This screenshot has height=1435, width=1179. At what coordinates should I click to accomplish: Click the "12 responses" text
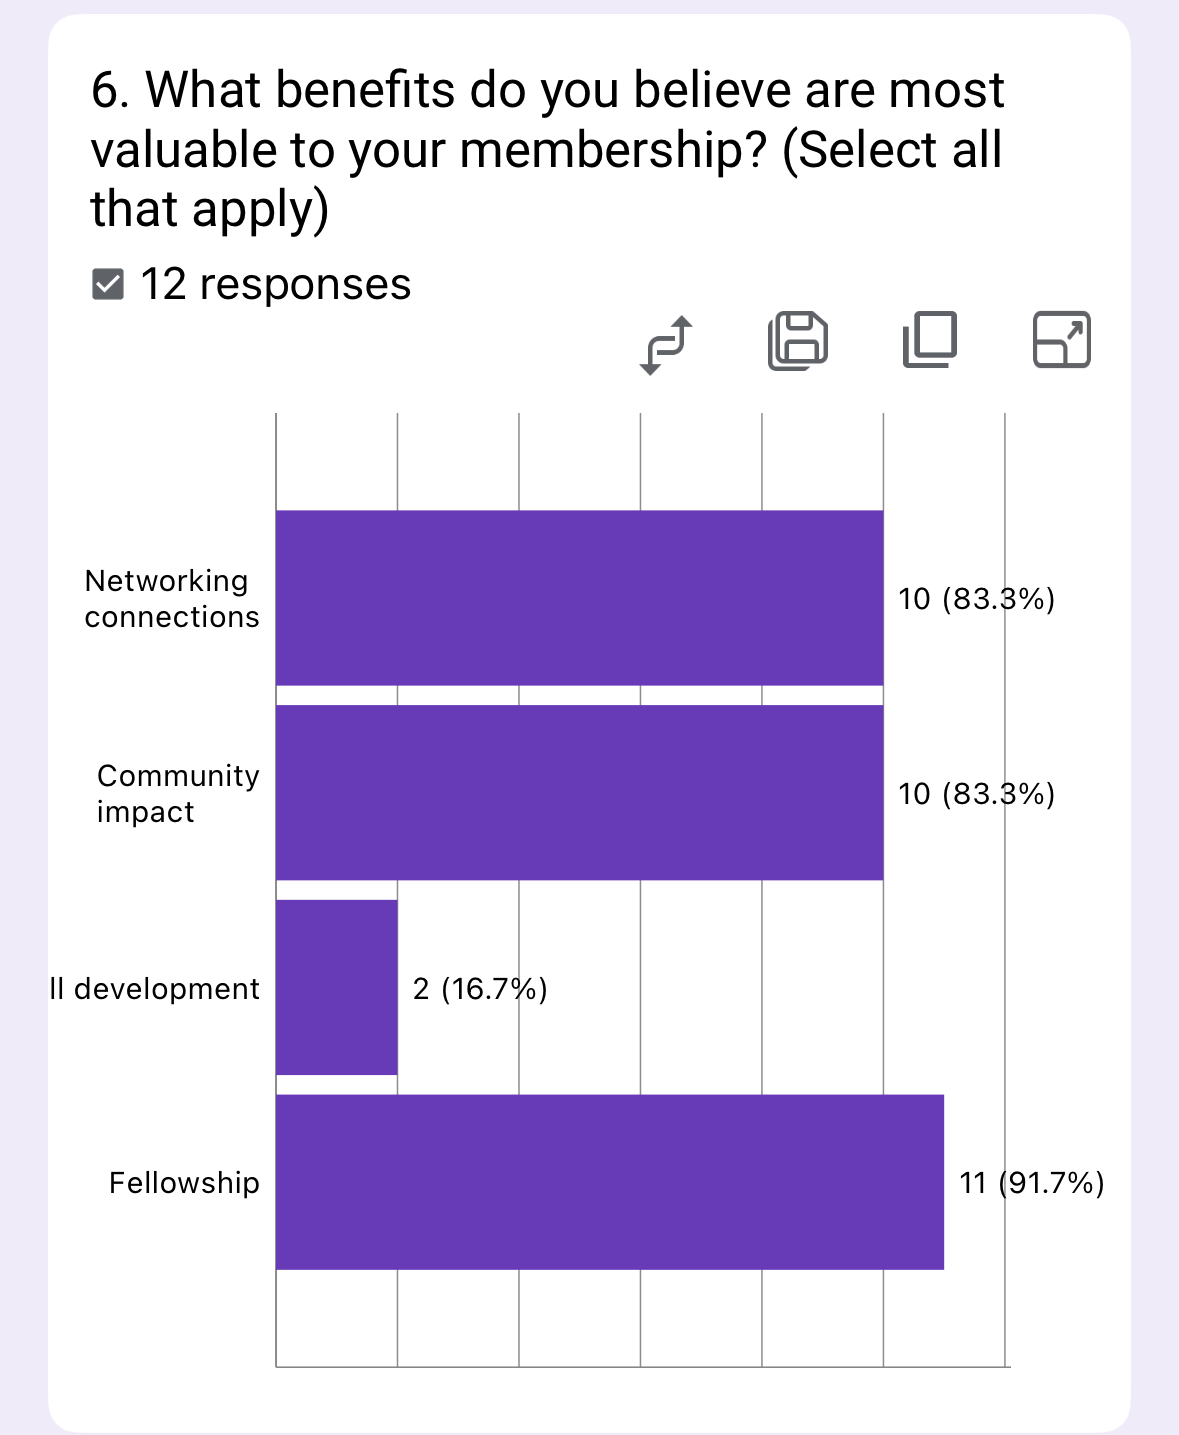275,285
